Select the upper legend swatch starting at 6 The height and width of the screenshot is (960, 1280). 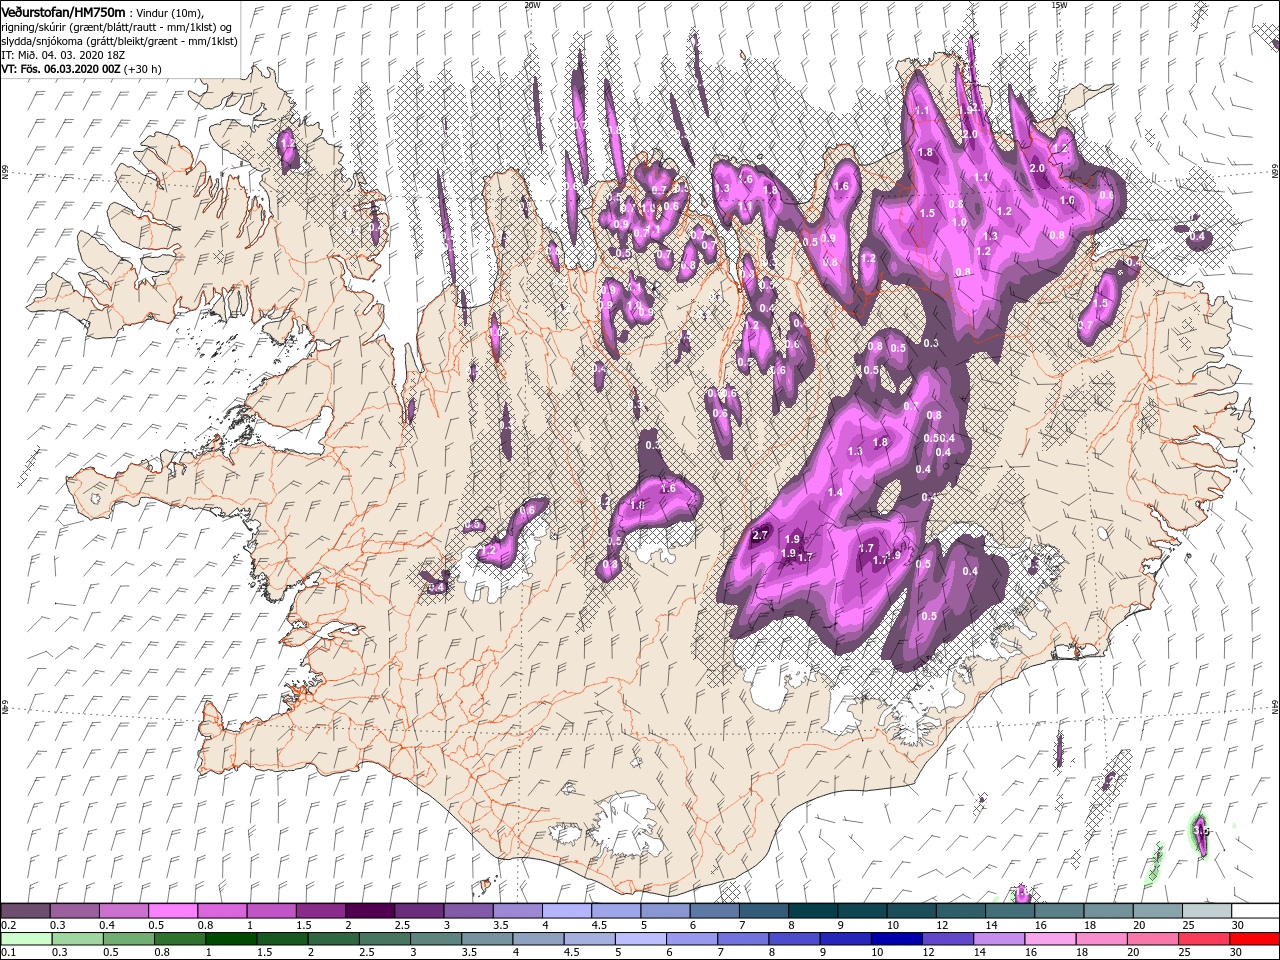pos(712,911)
